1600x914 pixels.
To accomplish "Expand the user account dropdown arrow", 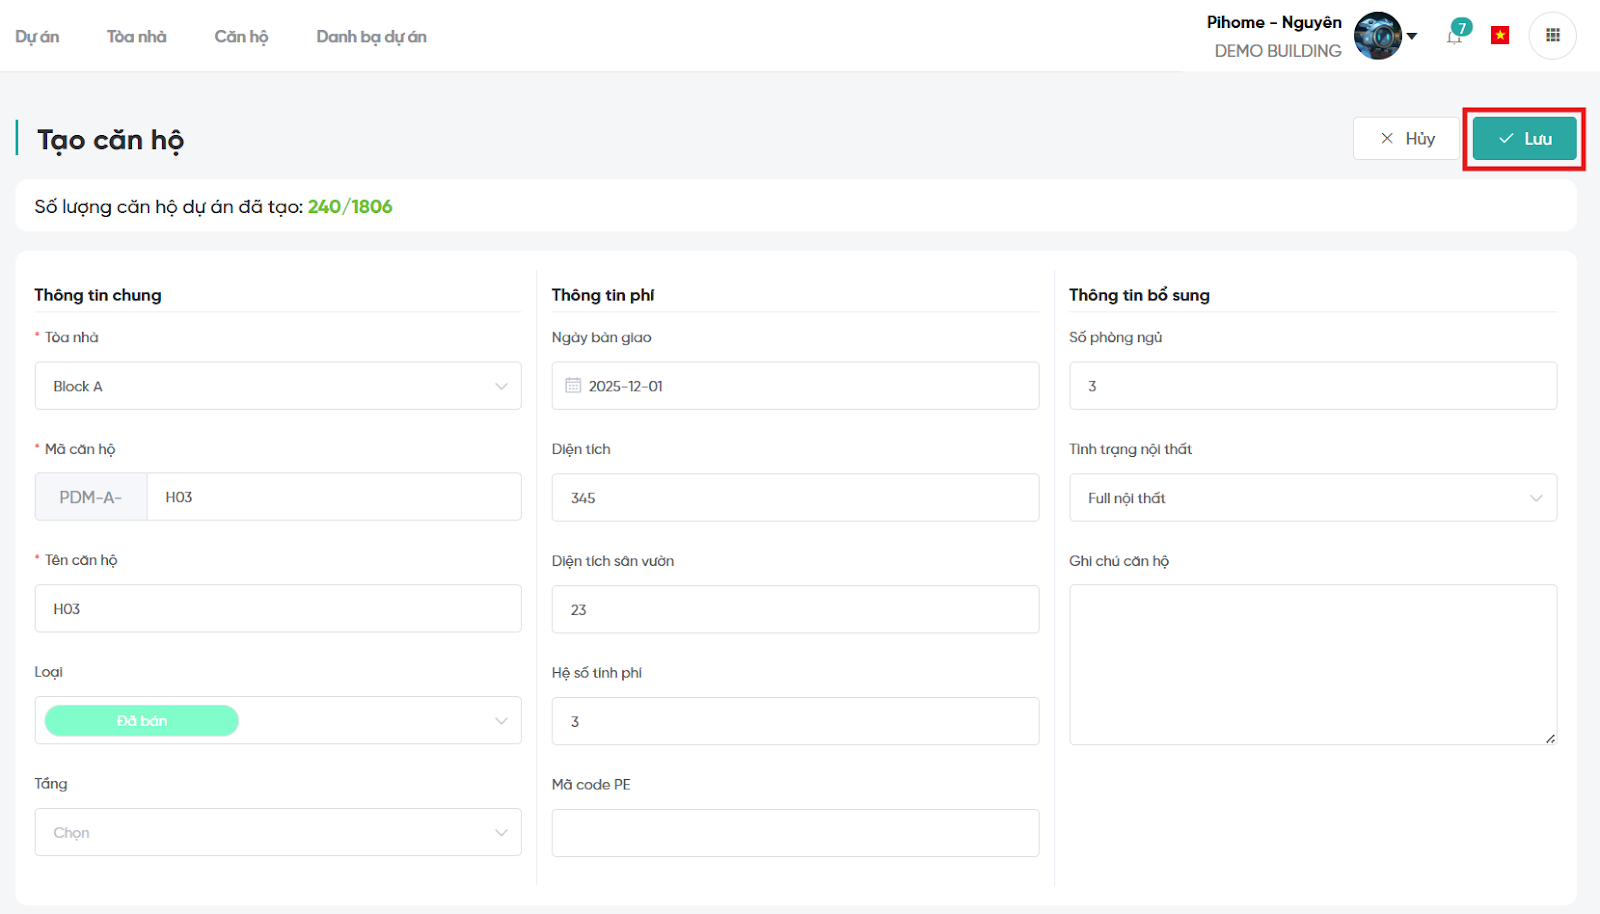I will coord(1412,36).
